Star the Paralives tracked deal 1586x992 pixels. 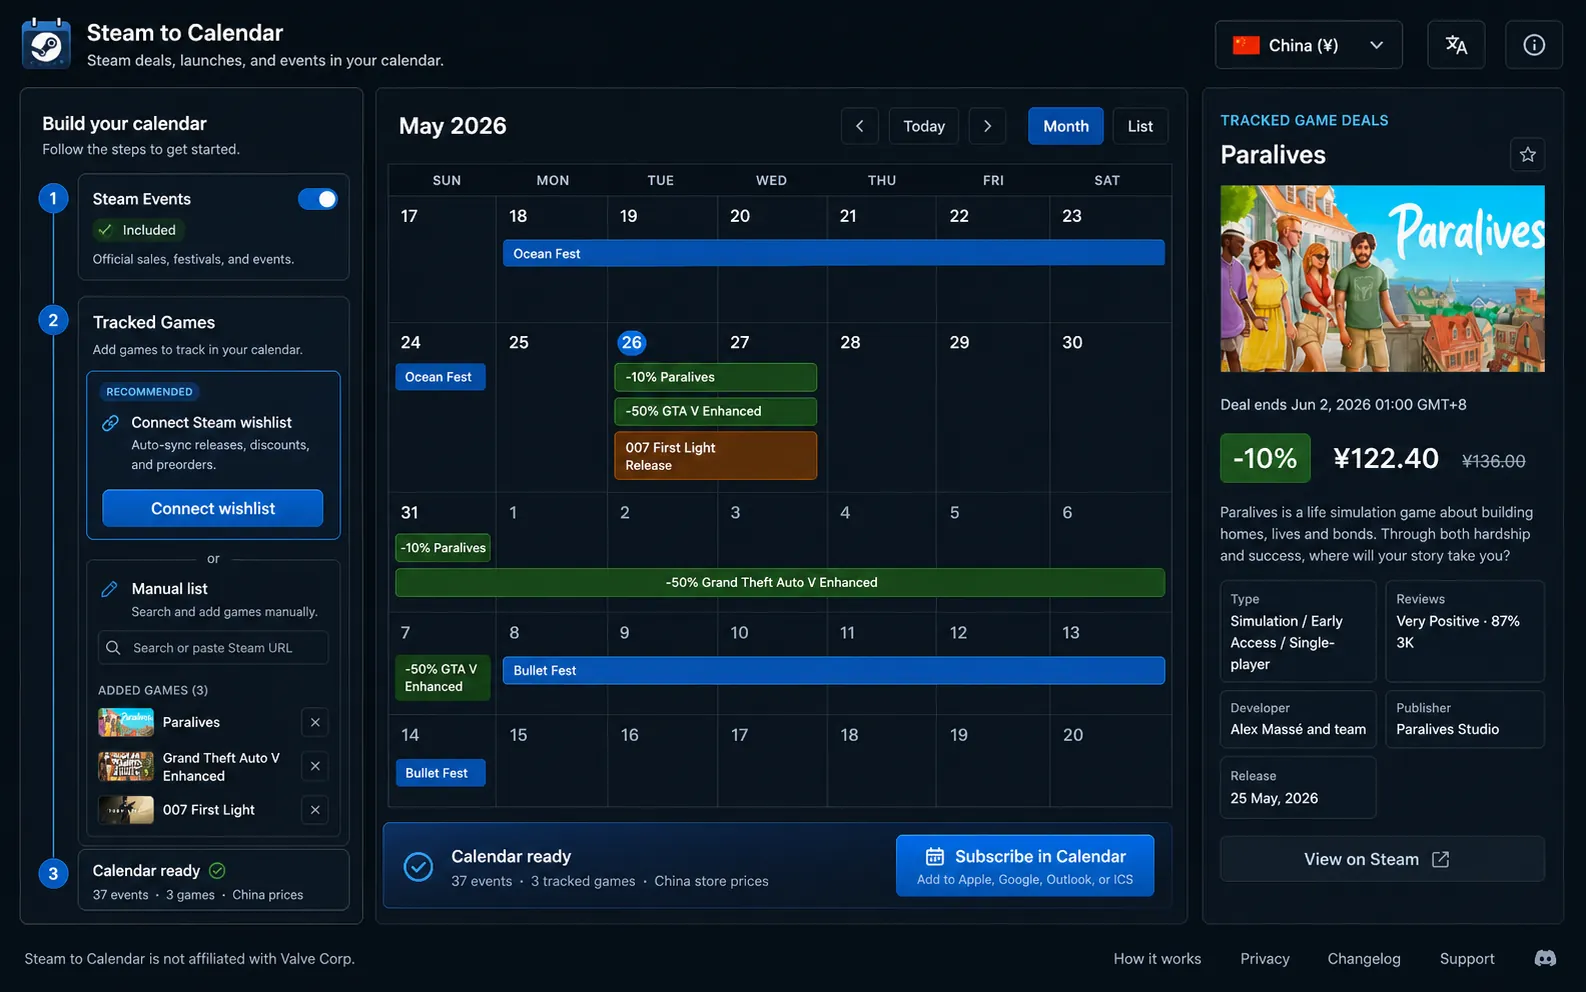click(1527, 155)
